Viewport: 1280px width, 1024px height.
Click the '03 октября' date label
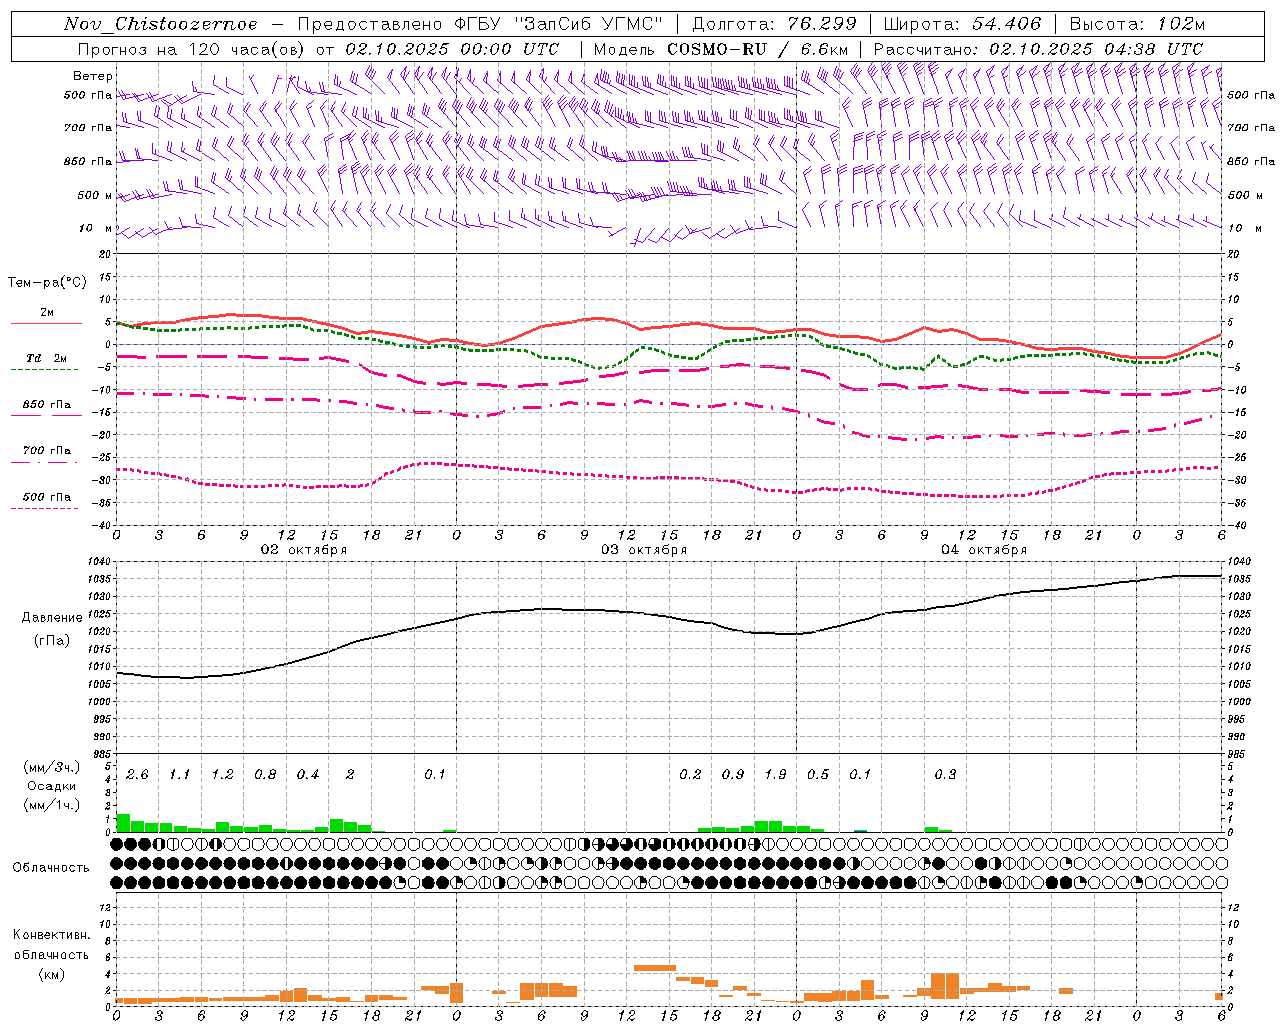pos(644,550)
